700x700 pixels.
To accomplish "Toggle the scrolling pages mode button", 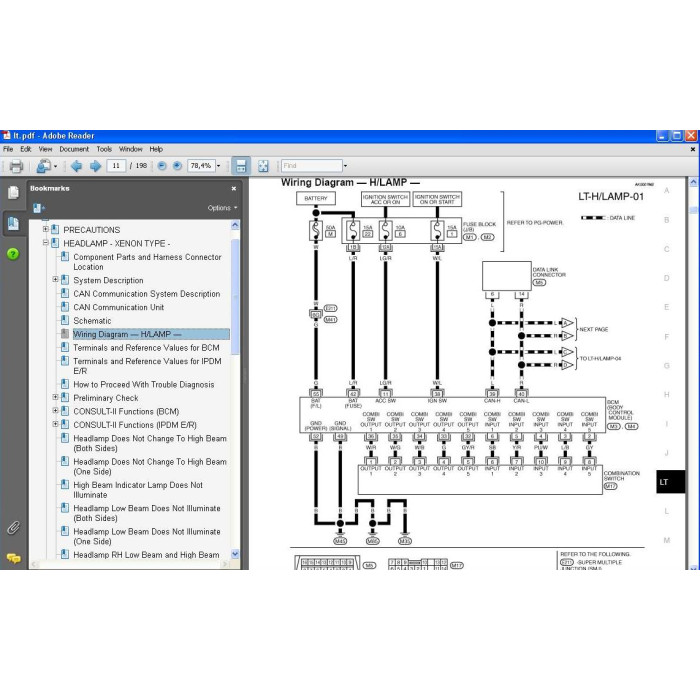I will (x=241, y=166).
